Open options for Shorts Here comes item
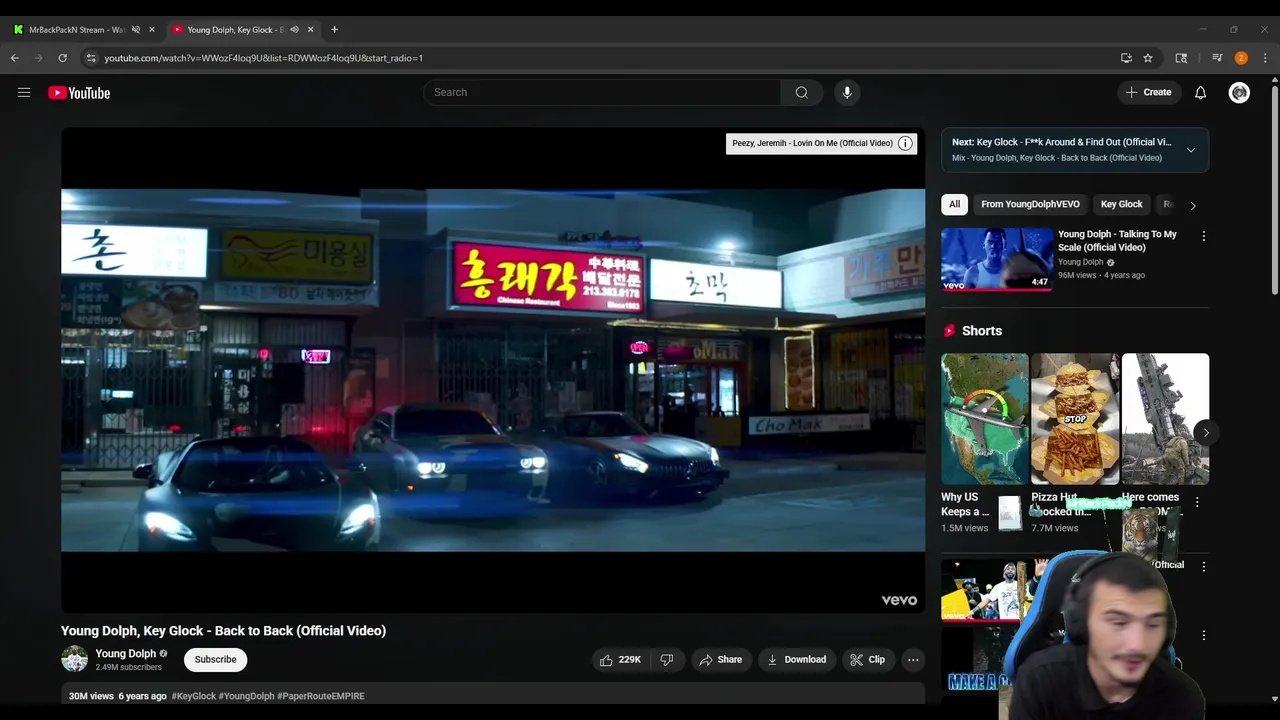The width and height of the screenshot is (1280, 720). 1197,502
